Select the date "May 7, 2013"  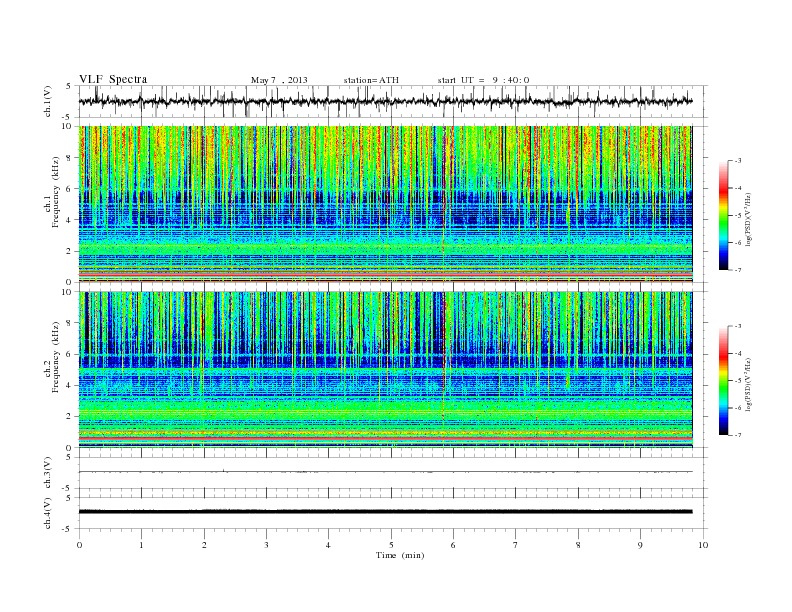click(279, 80)
